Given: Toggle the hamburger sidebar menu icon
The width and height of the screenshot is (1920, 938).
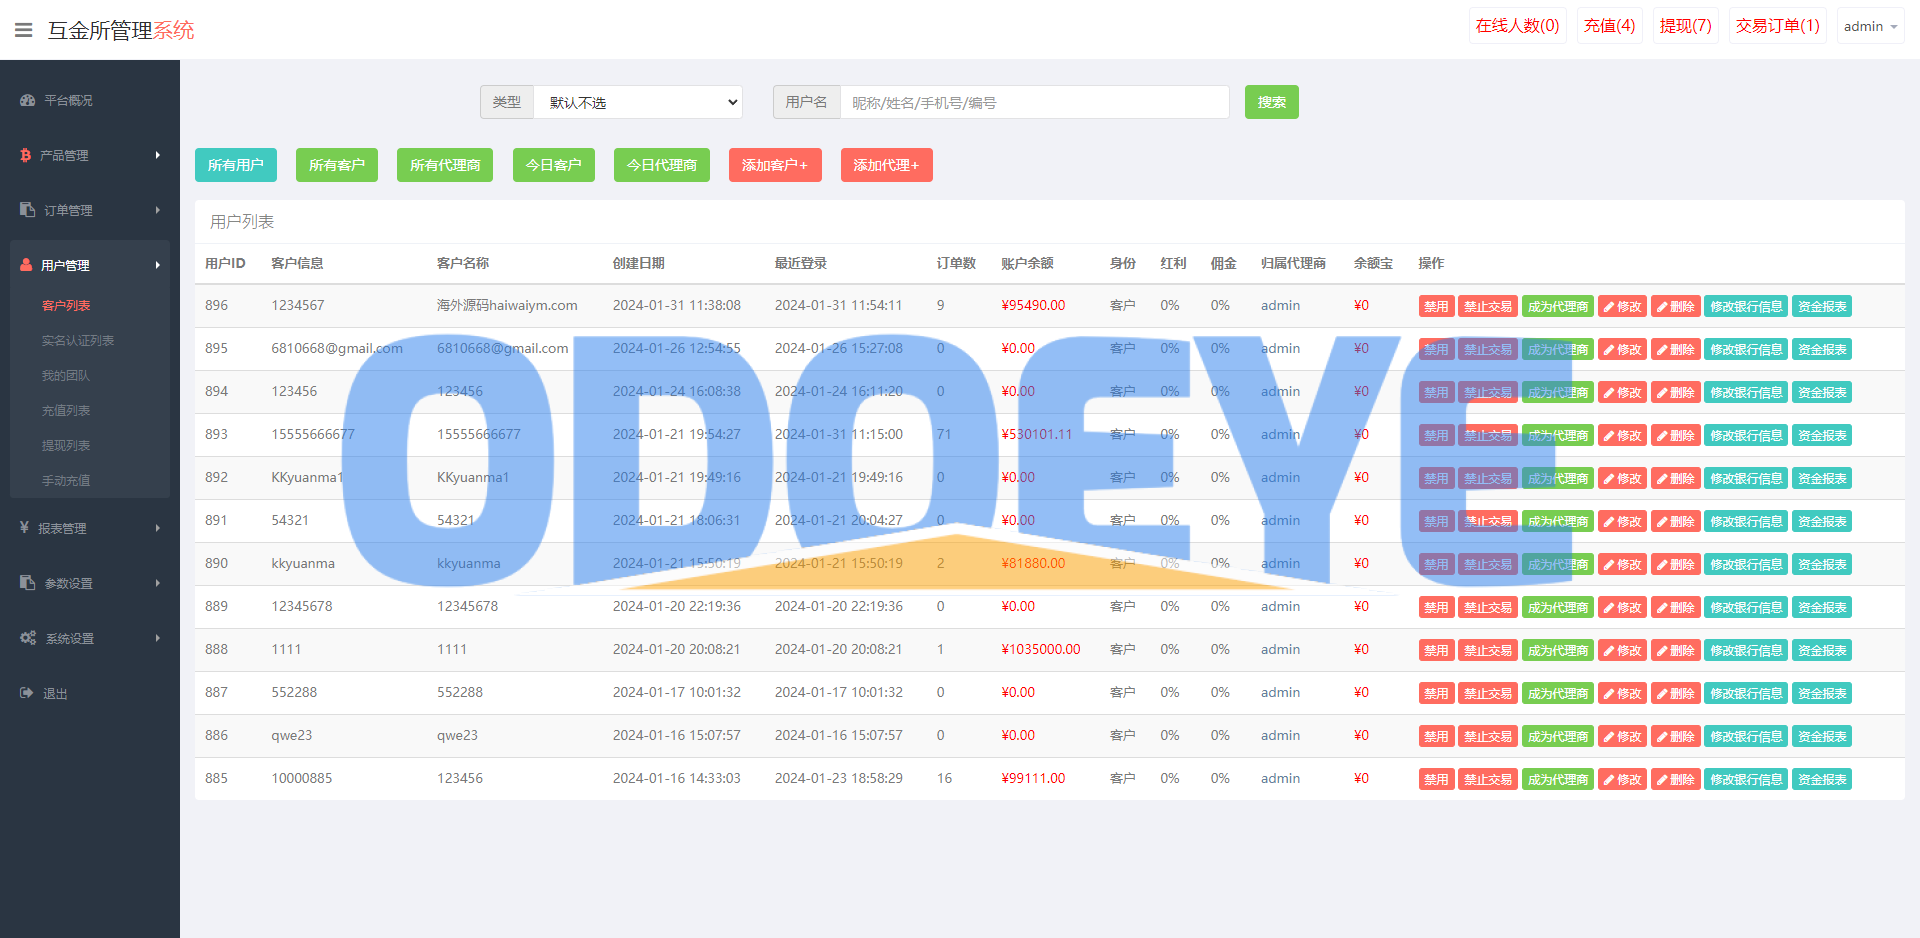Looking at the screenshot, I should click(24, 30).
